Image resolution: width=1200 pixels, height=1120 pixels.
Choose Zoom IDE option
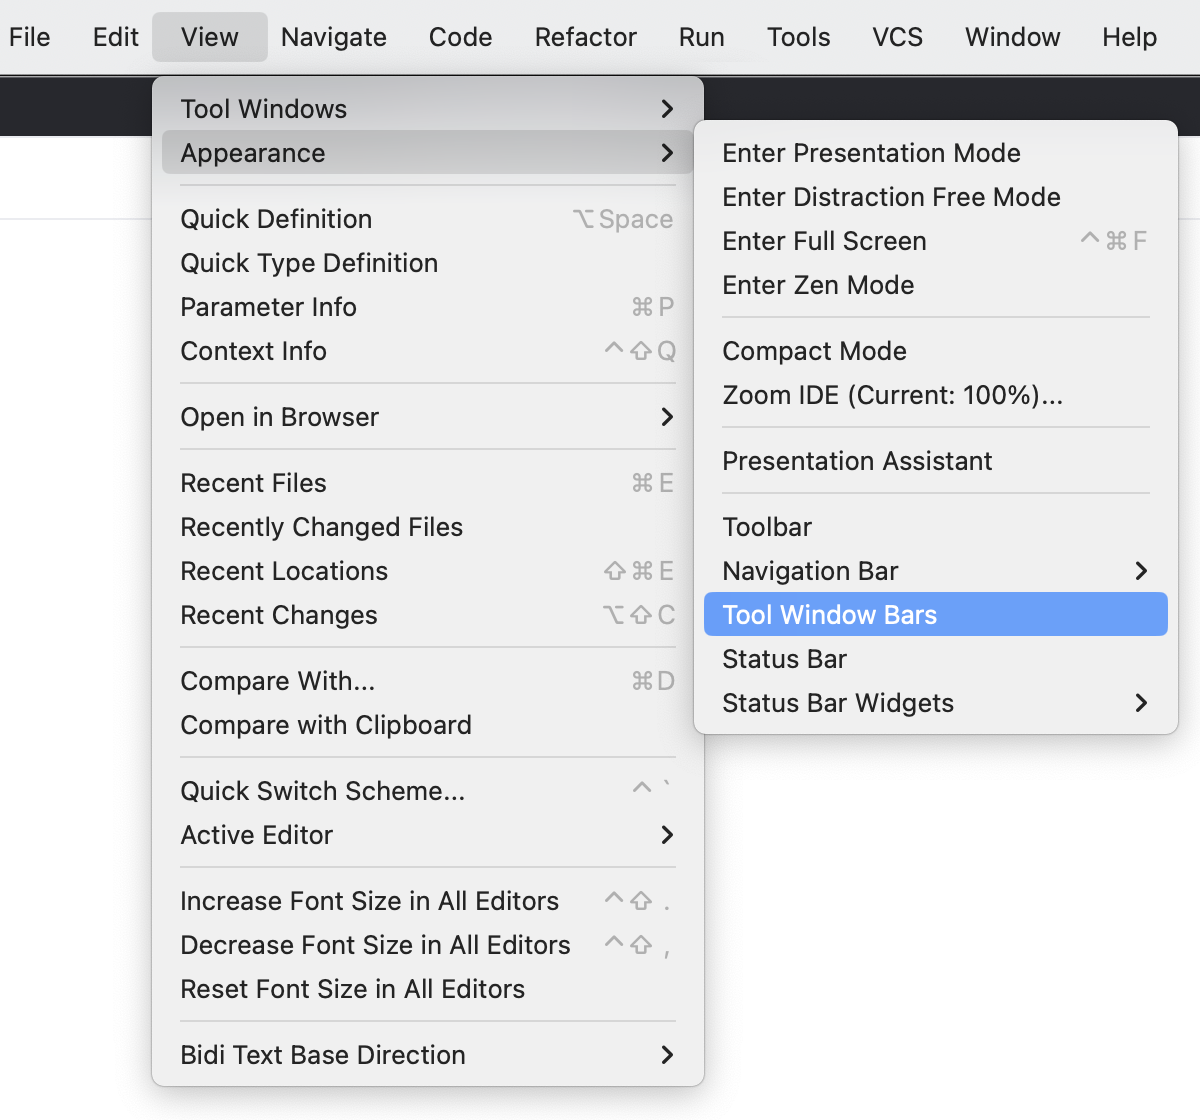892,395
